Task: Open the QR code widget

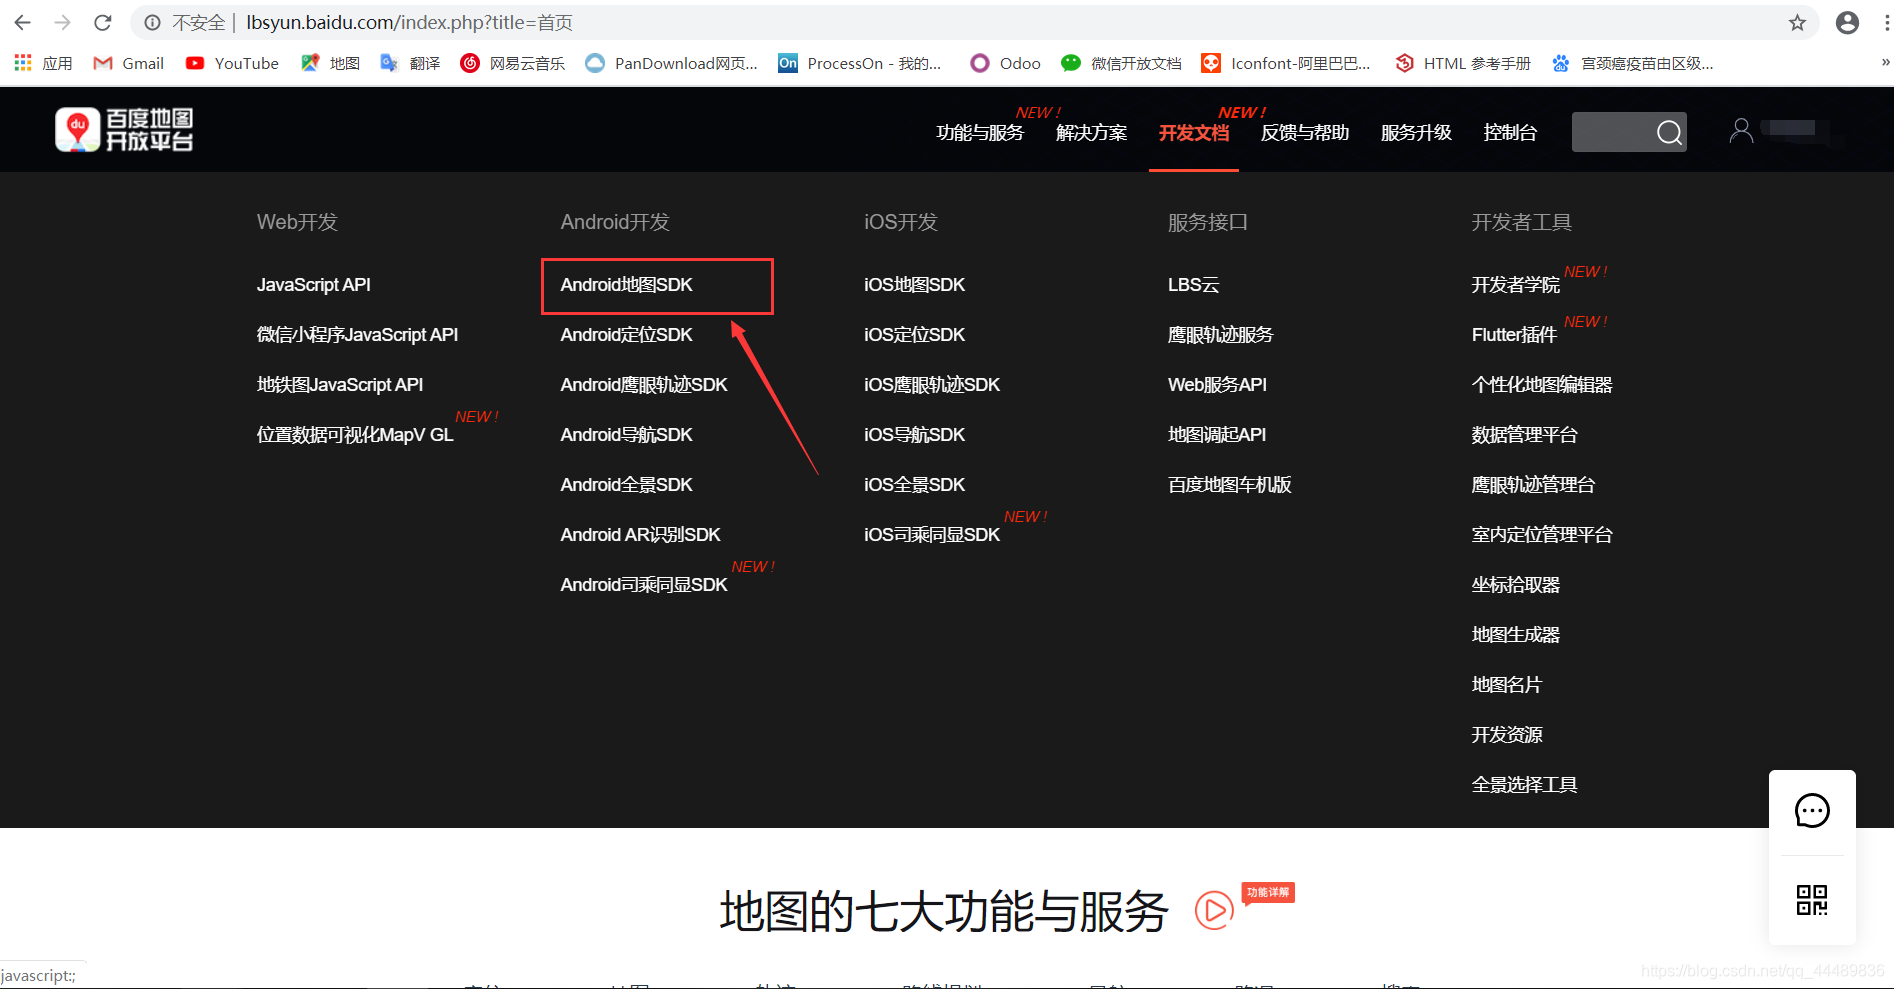Action: coord(1812,900)
